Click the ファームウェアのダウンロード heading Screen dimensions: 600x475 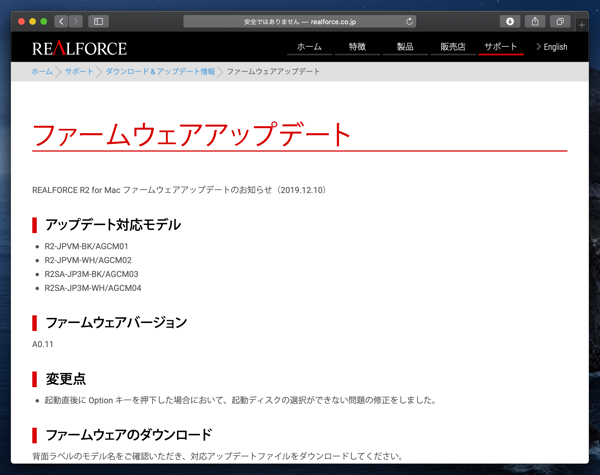pyautogui.click(x=129, y=435)
